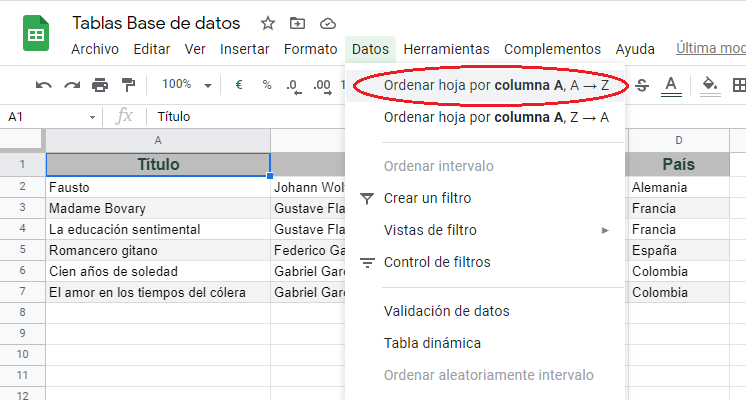Click the undo arrow in toolbar
748x400 pixels.
pos(44,85)
